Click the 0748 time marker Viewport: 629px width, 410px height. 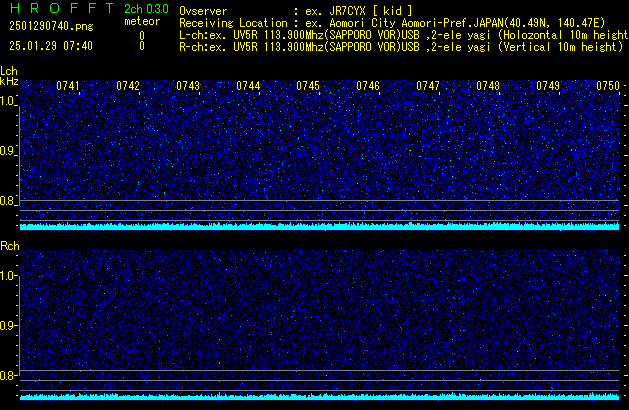pyautogui.click(x=488, y=86)
